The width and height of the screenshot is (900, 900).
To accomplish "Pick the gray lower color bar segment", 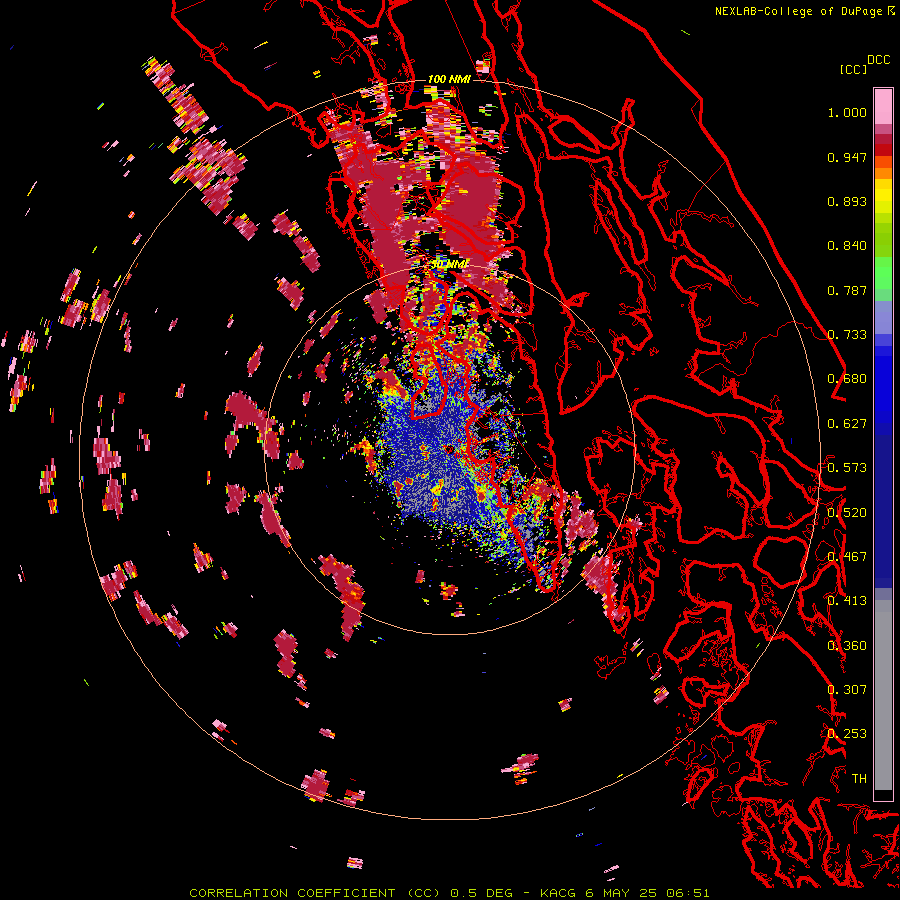I will coord(883,695).
